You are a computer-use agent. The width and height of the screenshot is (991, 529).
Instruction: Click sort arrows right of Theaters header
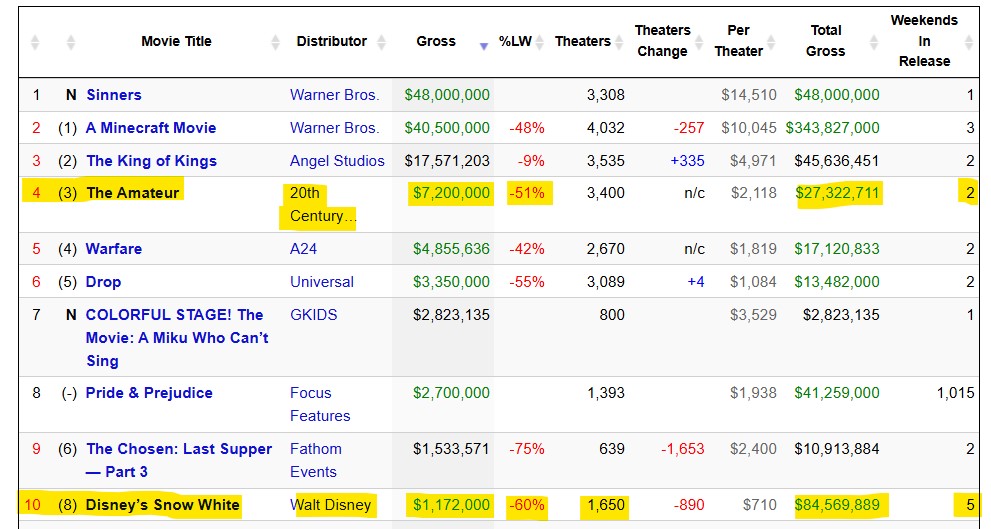tap(621, 42)
